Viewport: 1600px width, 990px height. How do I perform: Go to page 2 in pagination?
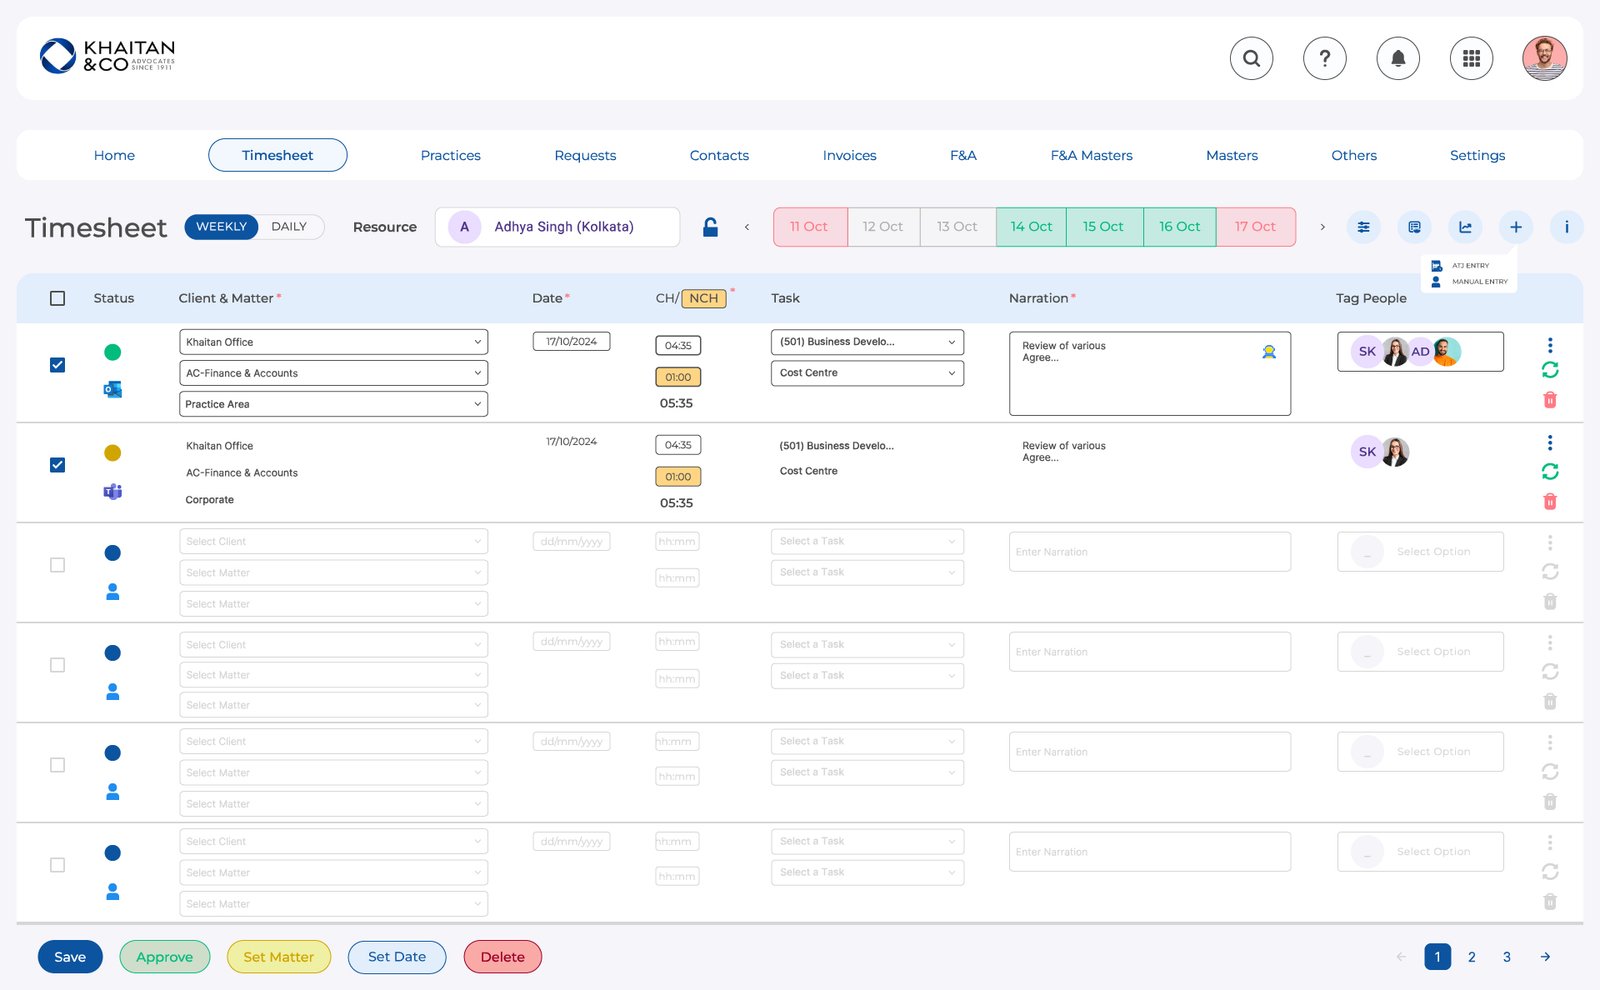[1472, 957]
